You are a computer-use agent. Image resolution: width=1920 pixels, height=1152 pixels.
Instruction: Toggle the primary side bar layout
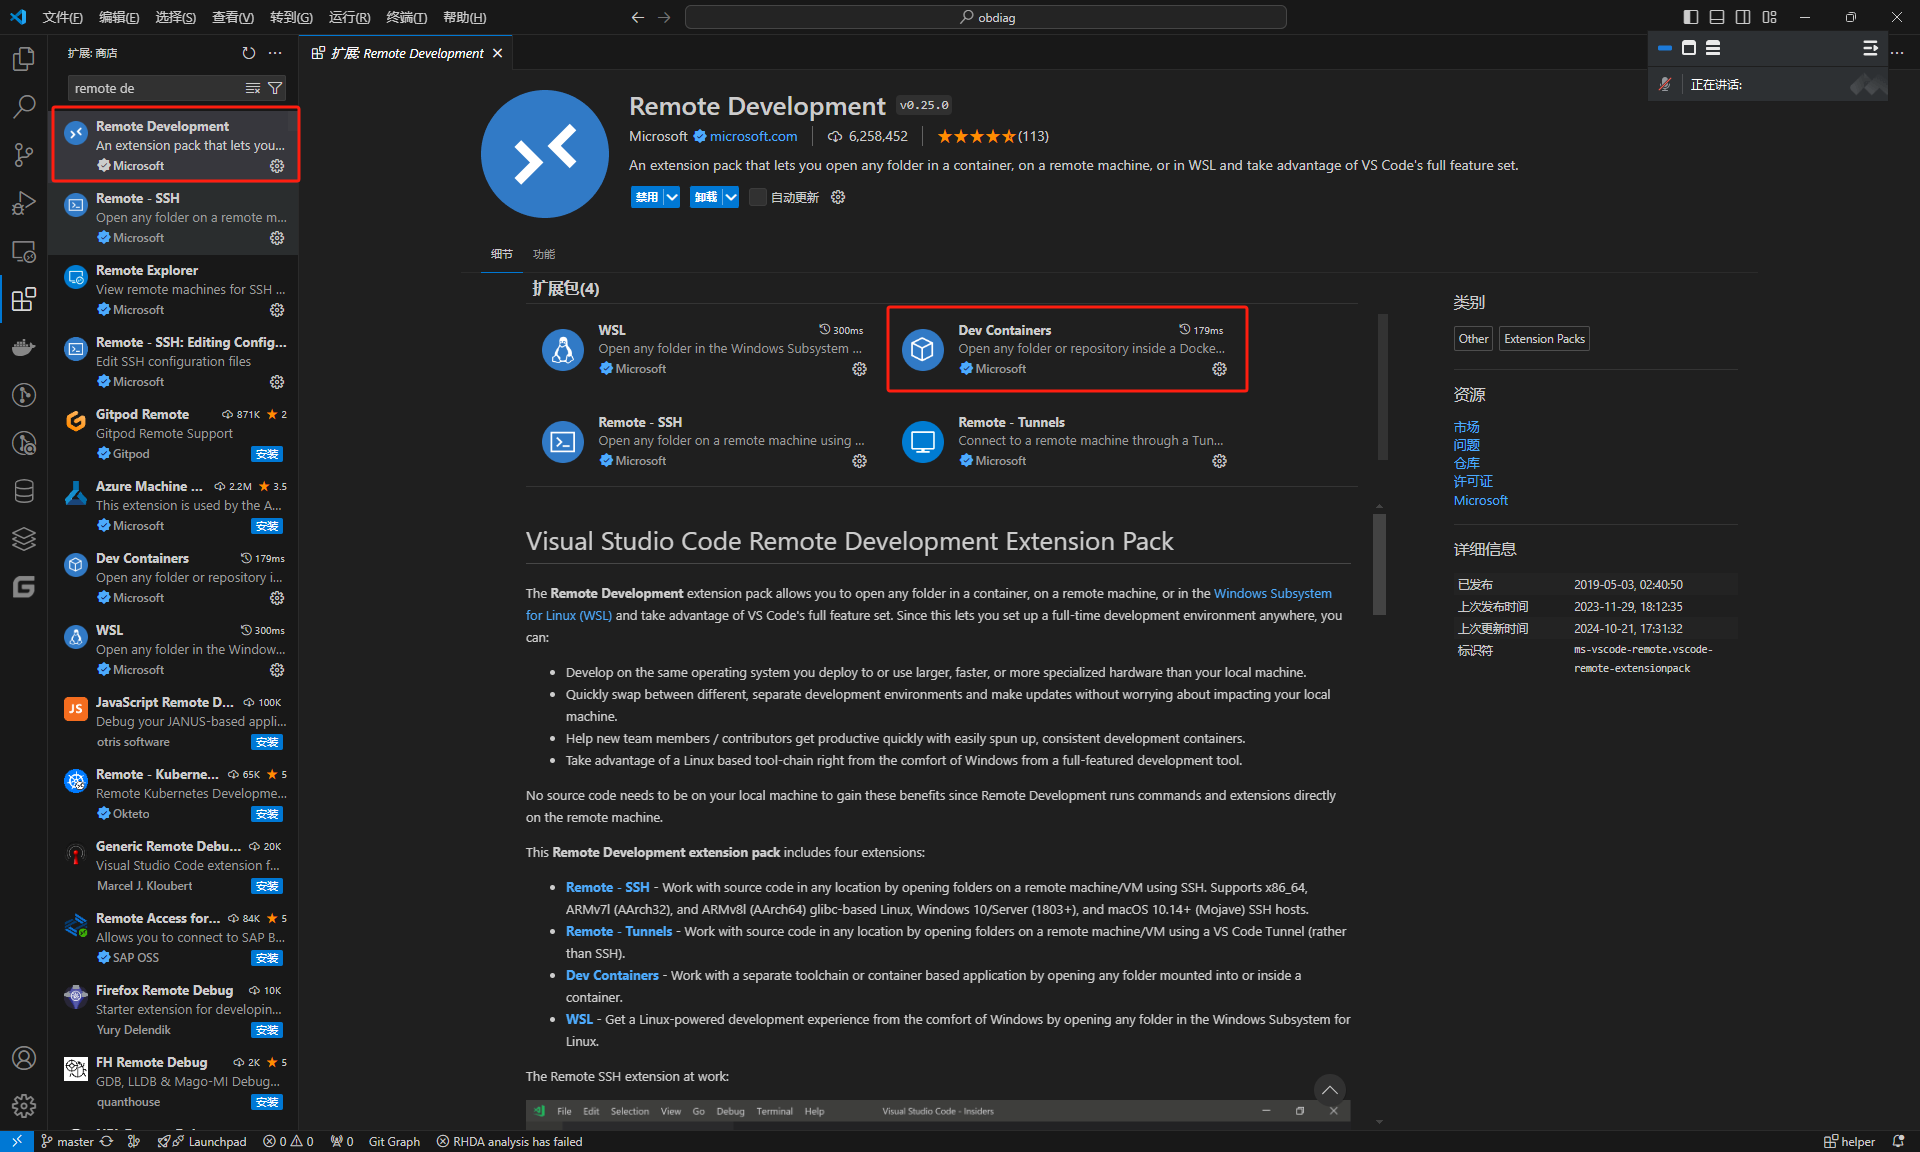(x=1690, y=17)
